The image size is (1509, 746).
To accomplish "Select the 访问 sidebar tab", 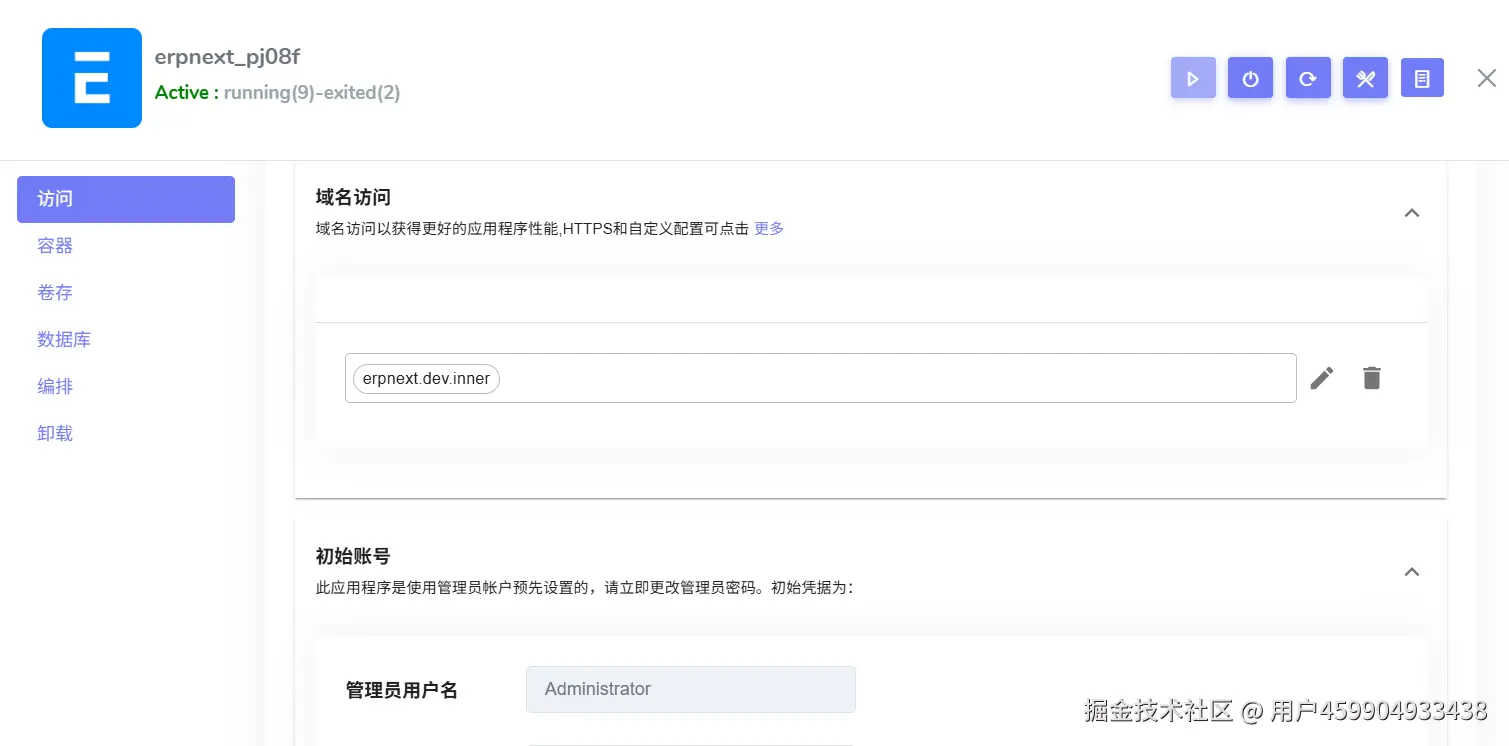I will pos(126,199).
